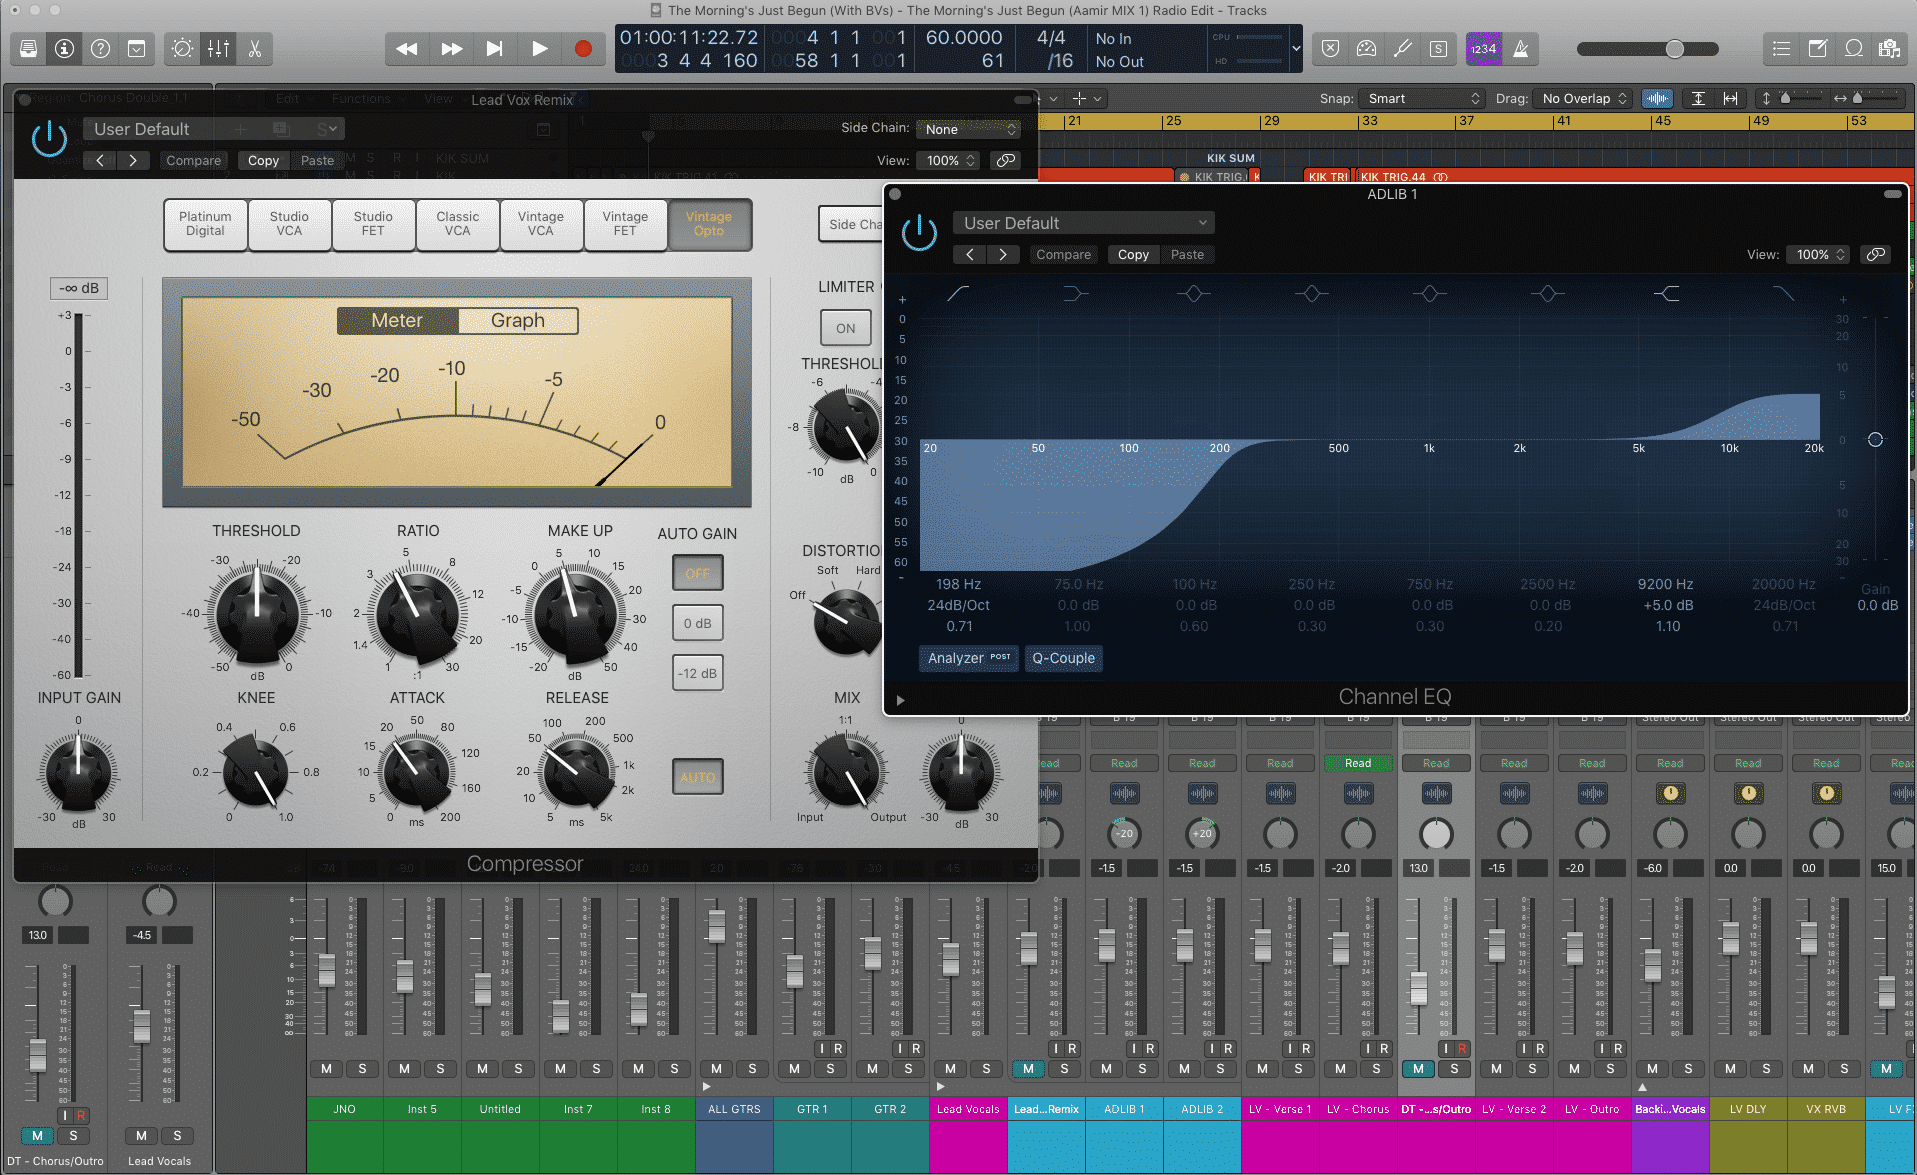Open the Loop Browser icon
Viewport: 1917px width, 1175px height.
tap(1855, 48)
